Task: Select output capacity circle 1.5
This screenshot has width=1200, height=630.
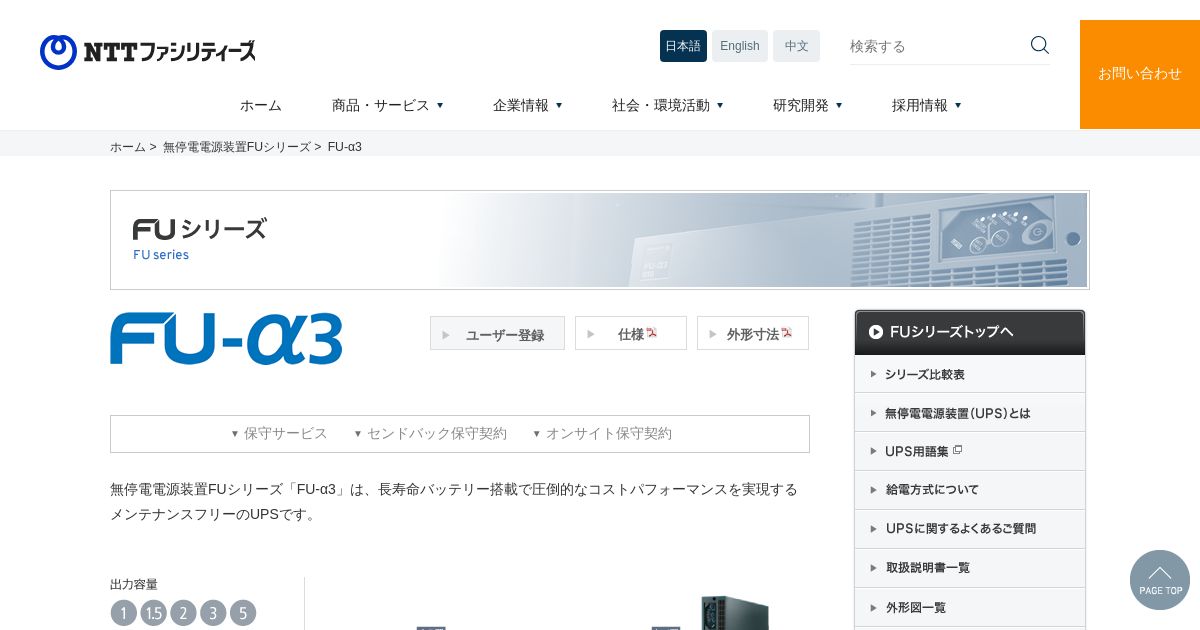Action: click(153, 613)
